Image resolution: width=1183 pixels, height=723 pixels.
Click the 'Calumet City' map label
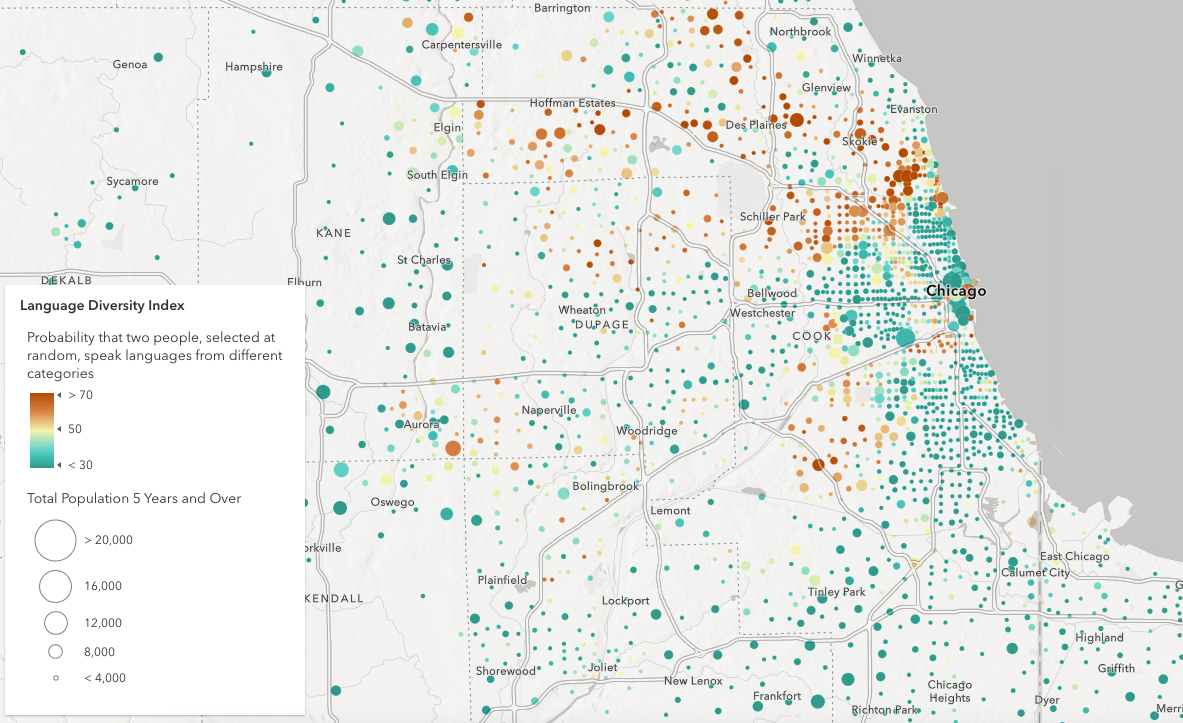pos(1035,573)
